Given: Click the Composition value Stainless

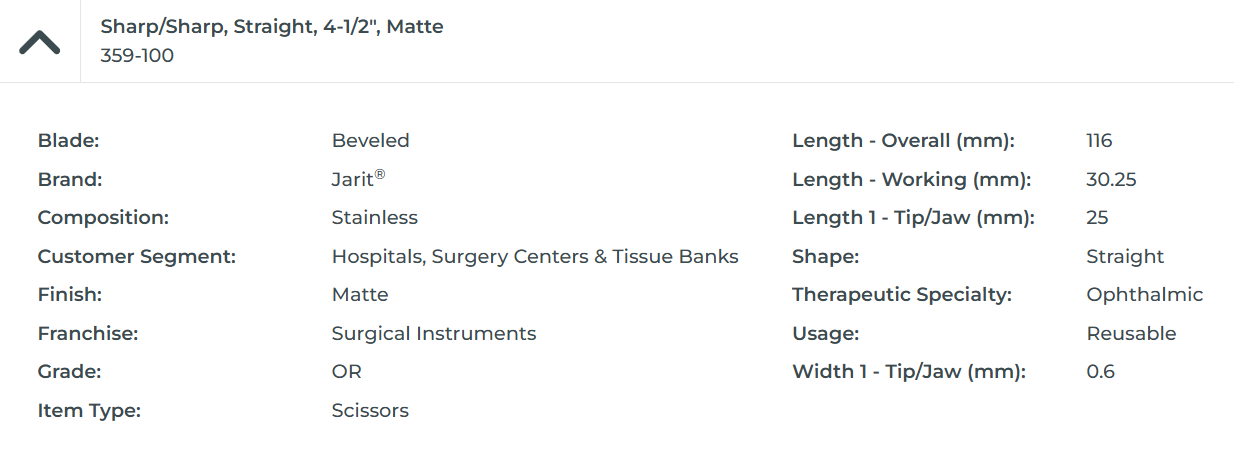Looking at the screenshot, I should pyautogui.click(x=374, y=218).
